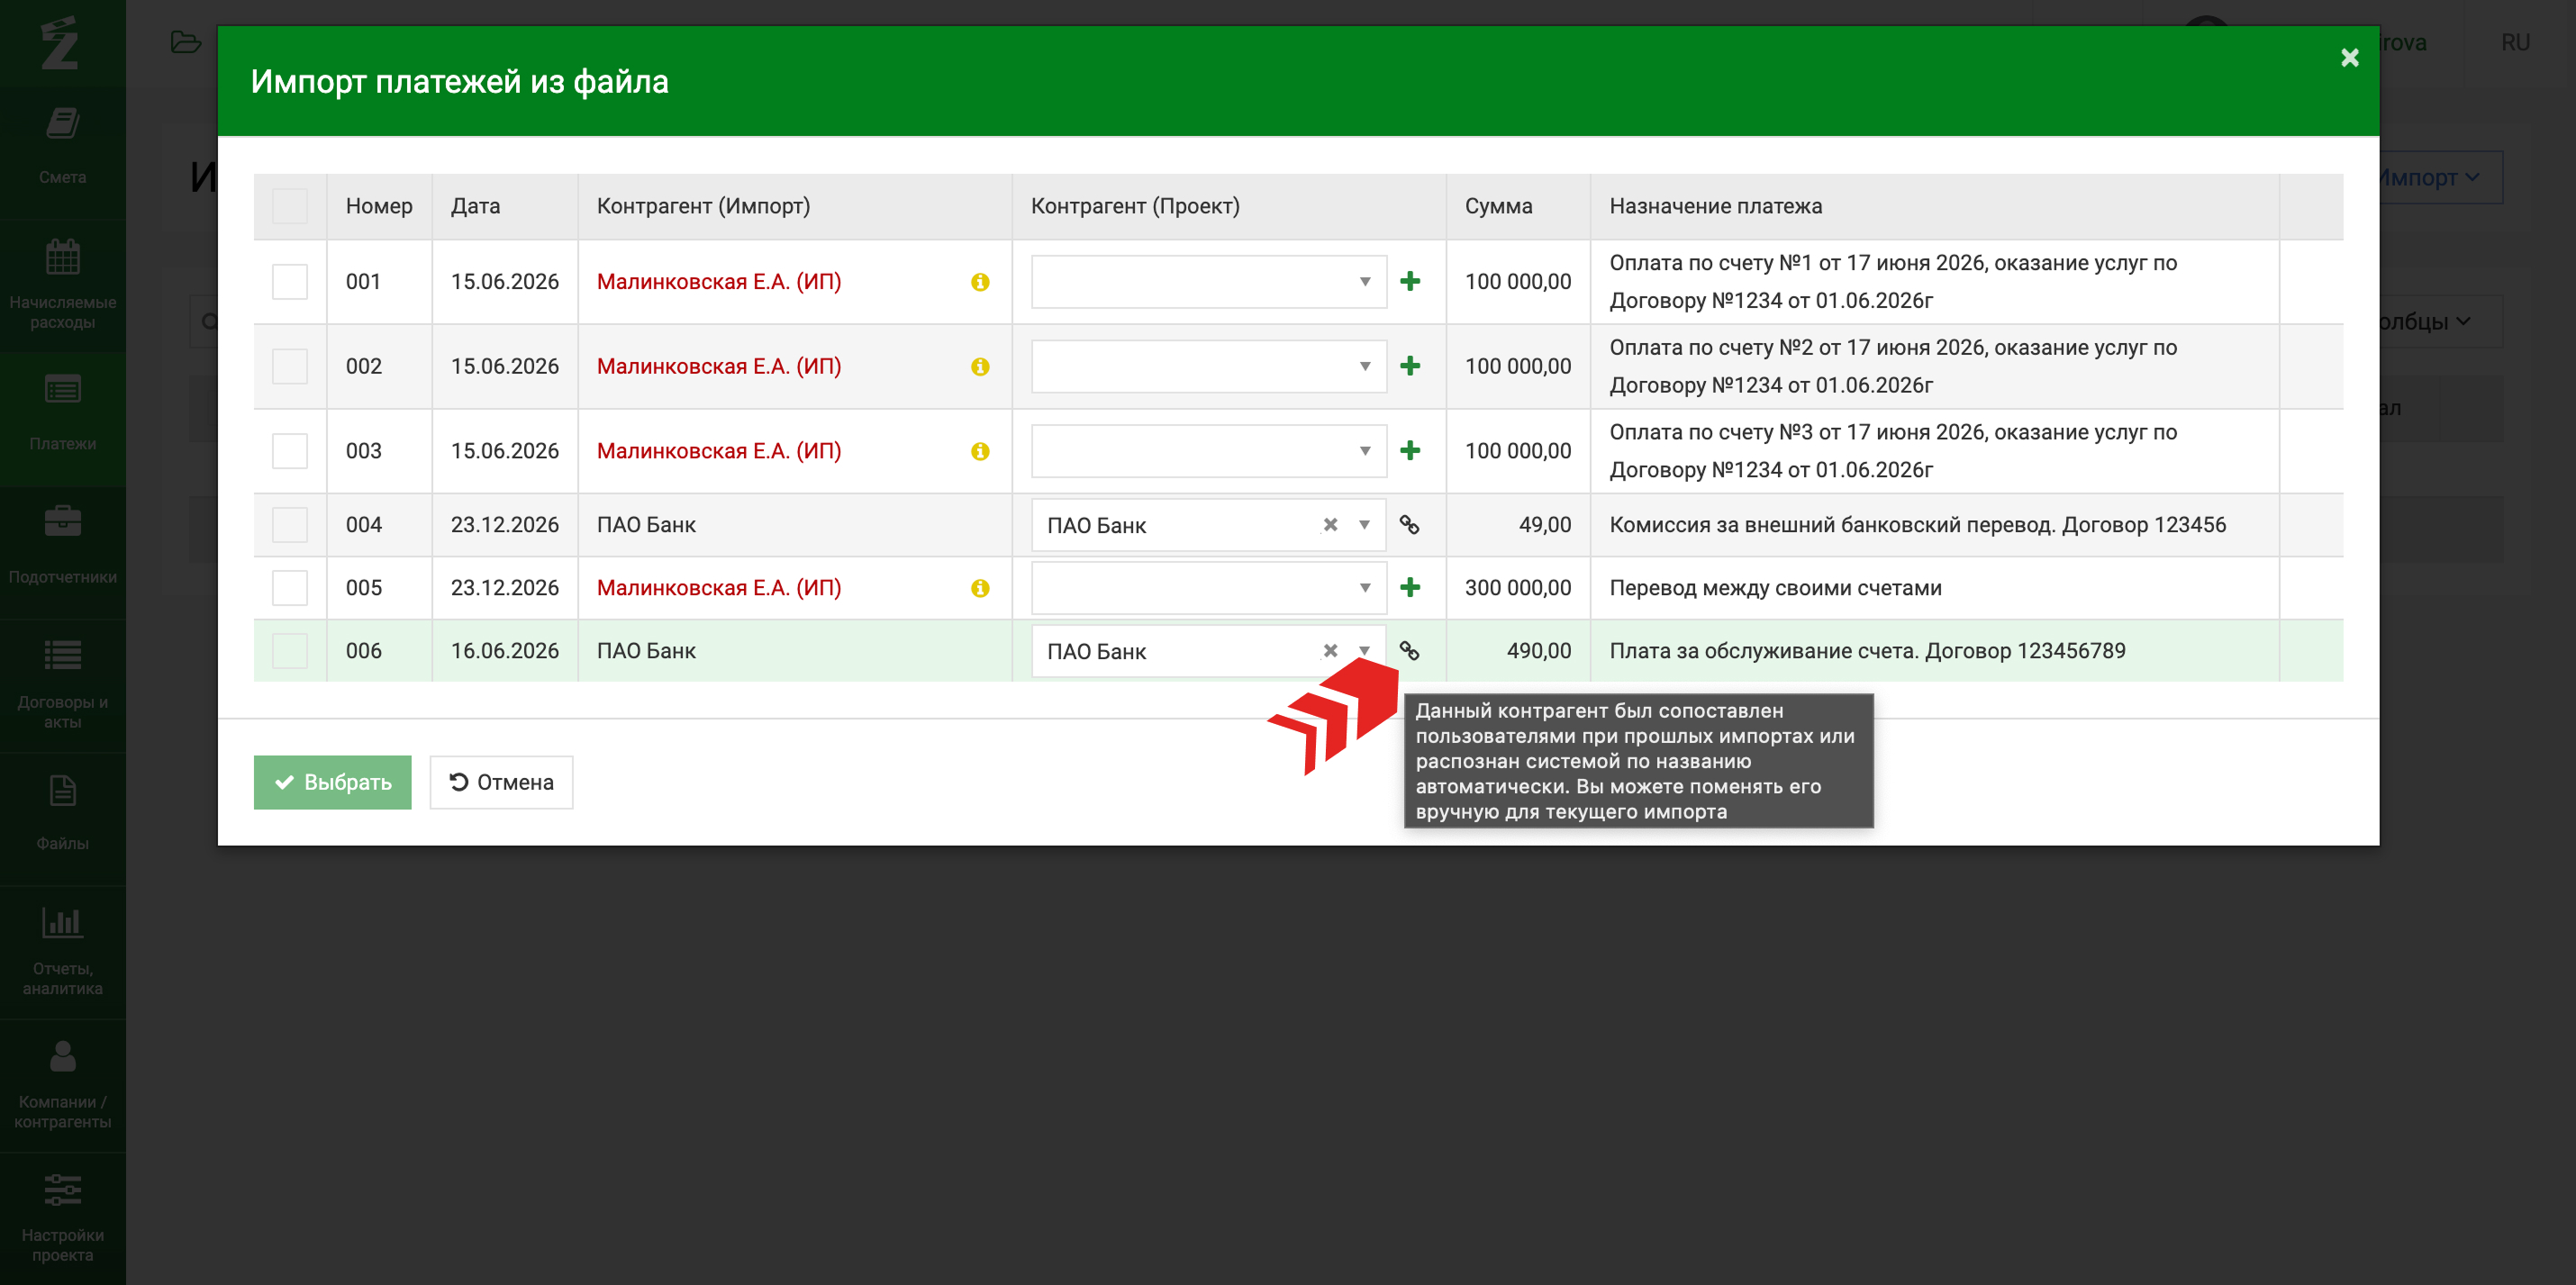This screenshot has width=2576, height=1285.
Task: Click the link icon in row 004
Action: pyautogui.click(x=1409, y=525)
